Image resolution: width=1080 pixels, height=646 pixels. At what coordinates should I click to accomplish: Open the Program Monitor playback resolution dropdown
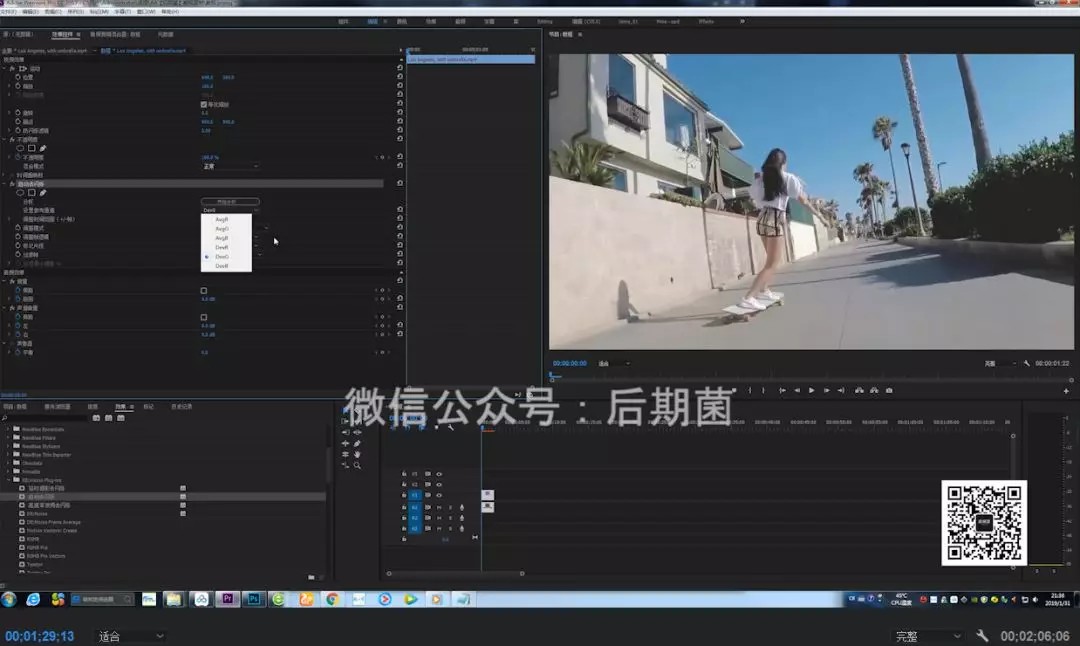pos(1000,364)
